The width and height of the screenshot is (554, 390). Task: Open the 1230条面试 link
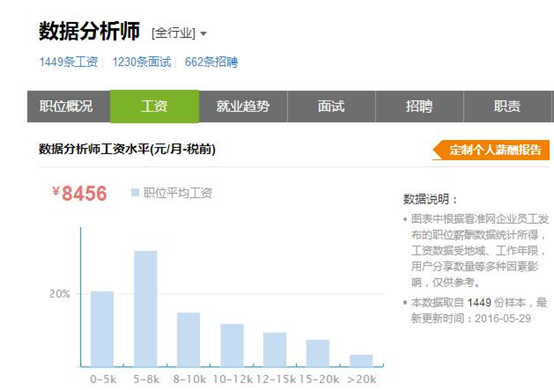click(142, 62)
